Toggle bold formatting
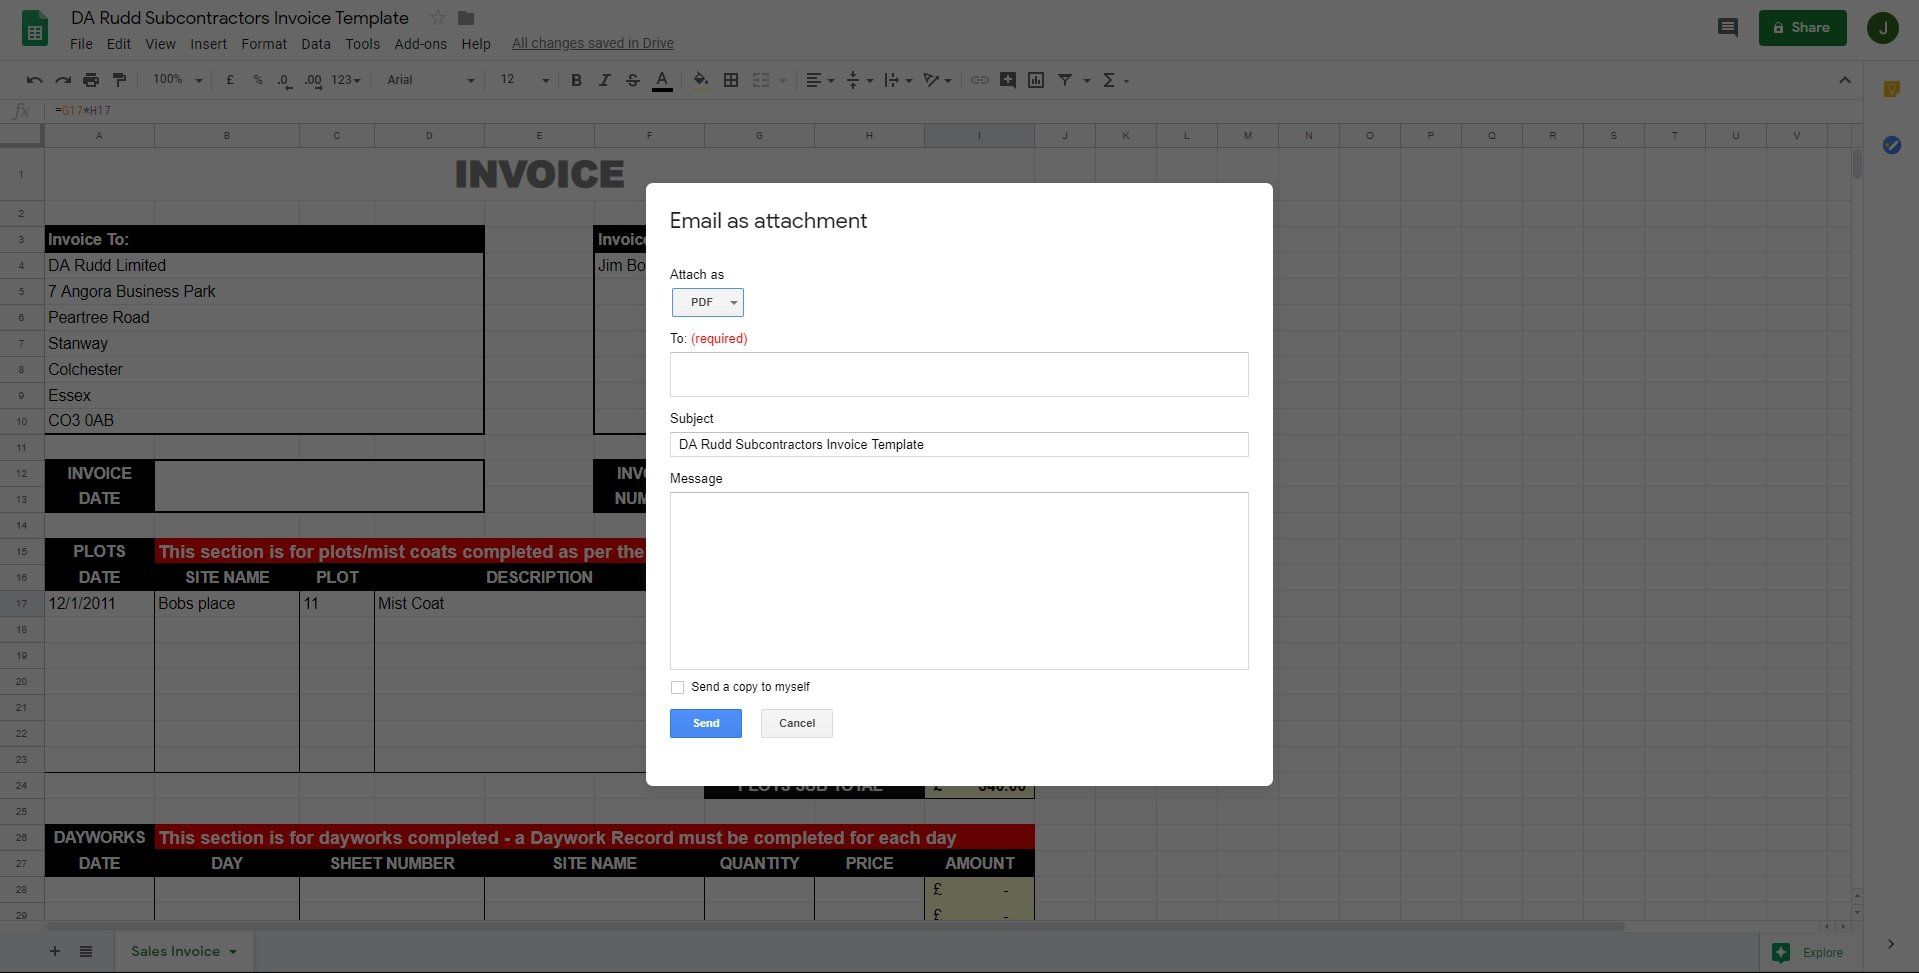This screenshot has width=1919, height=973. coord(576,80)
